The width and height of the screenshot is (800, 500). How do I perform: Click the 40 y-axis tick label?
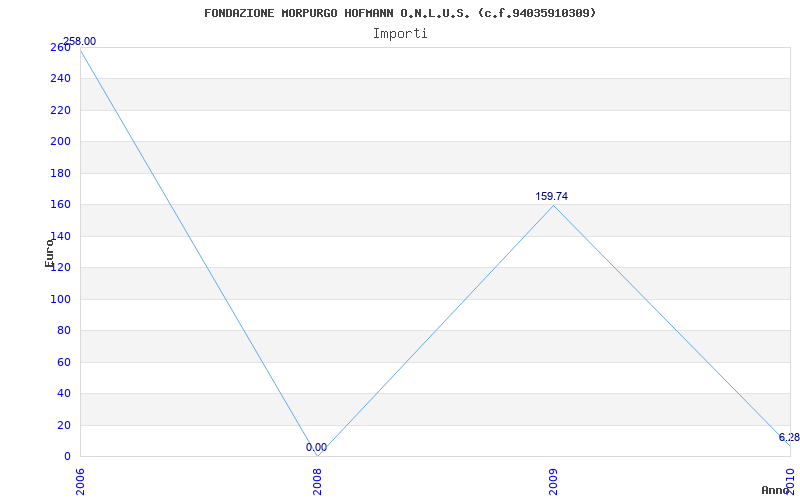pyautogui.click(x=63, y=393)
